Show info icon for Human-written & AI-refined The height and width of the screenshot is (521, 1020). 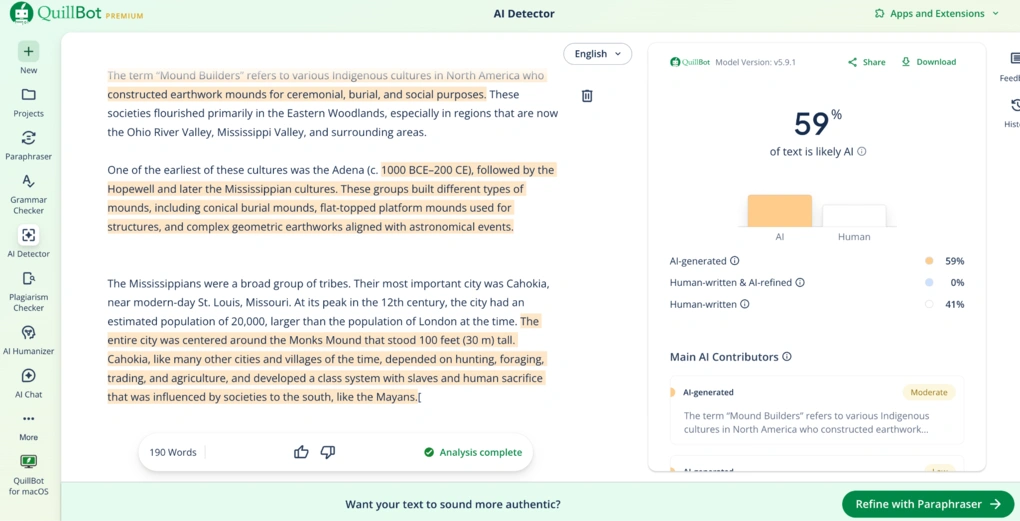(x=800, y=283)
